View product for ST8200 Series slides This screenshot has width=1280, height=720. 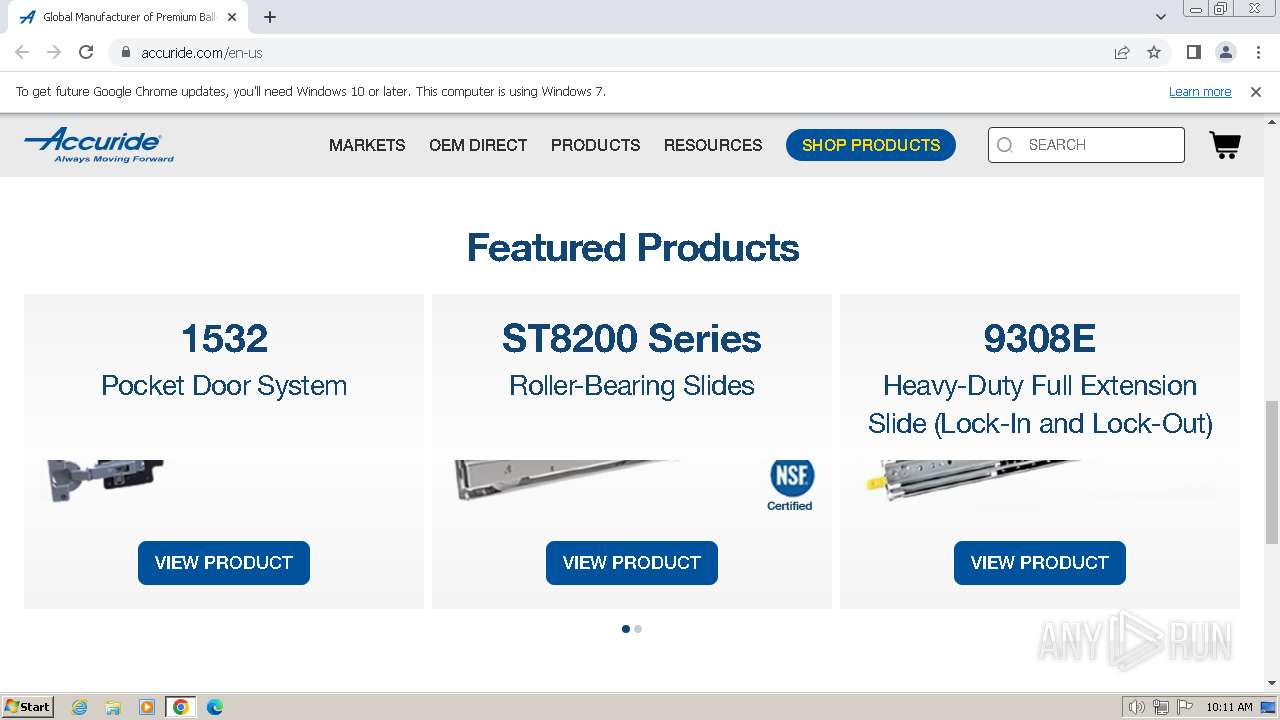pos(632,563)
